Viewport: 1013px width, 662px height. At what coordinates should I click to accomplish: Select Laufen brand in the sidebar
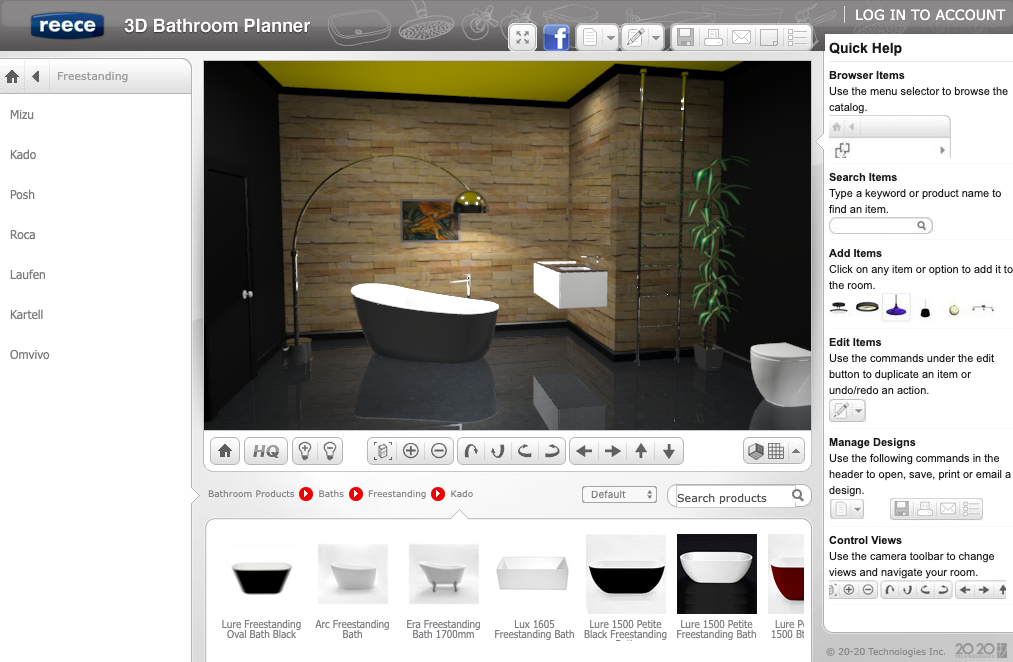click(27, 275)
